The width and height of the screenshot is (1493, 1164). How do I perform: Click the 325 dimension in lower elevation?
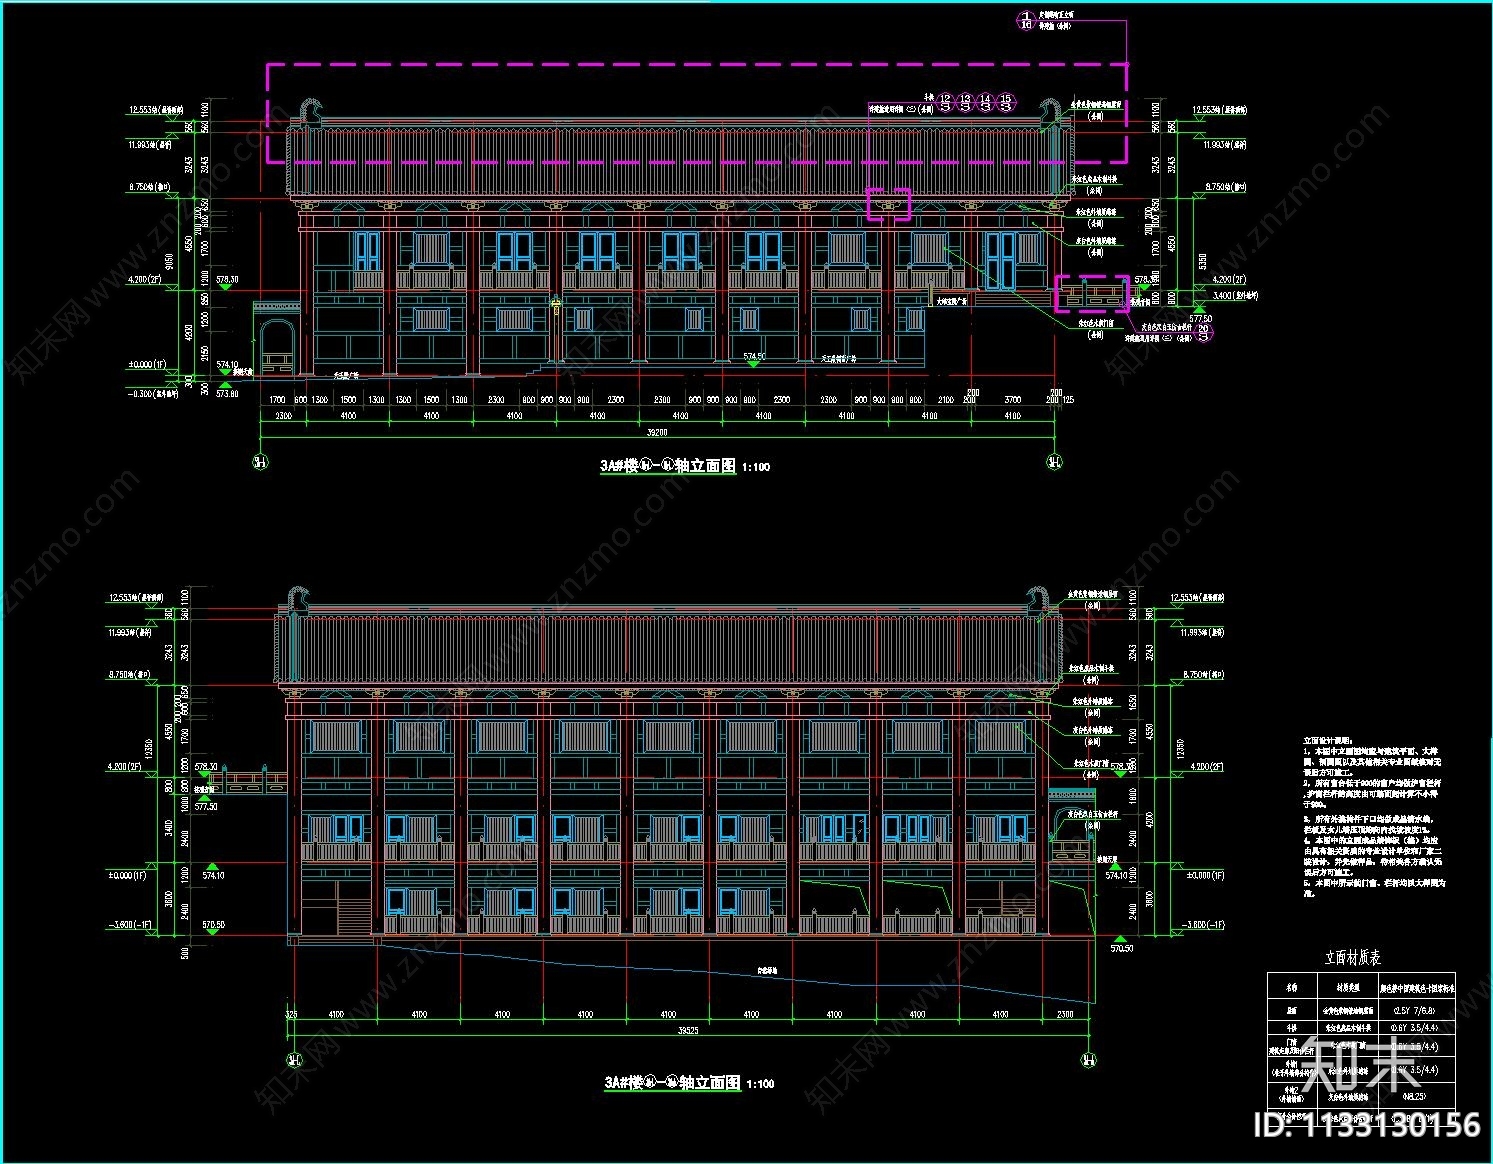pyautogui.click(x=291, y=1014)
